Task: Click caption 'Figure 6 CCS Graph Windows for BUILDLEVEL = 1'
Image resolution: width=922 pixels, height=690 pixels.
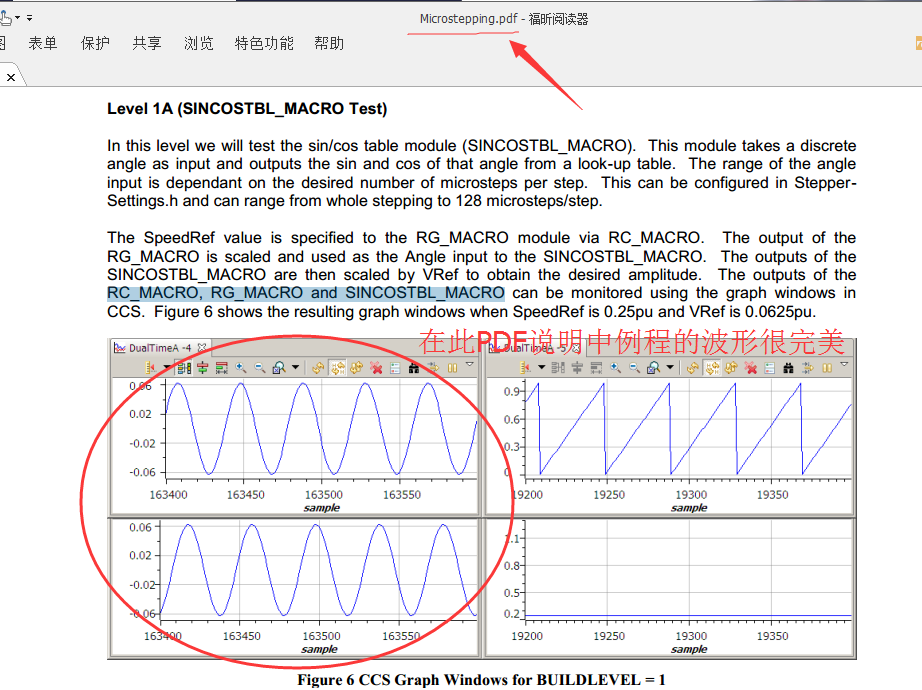Action: click(482, 679)
